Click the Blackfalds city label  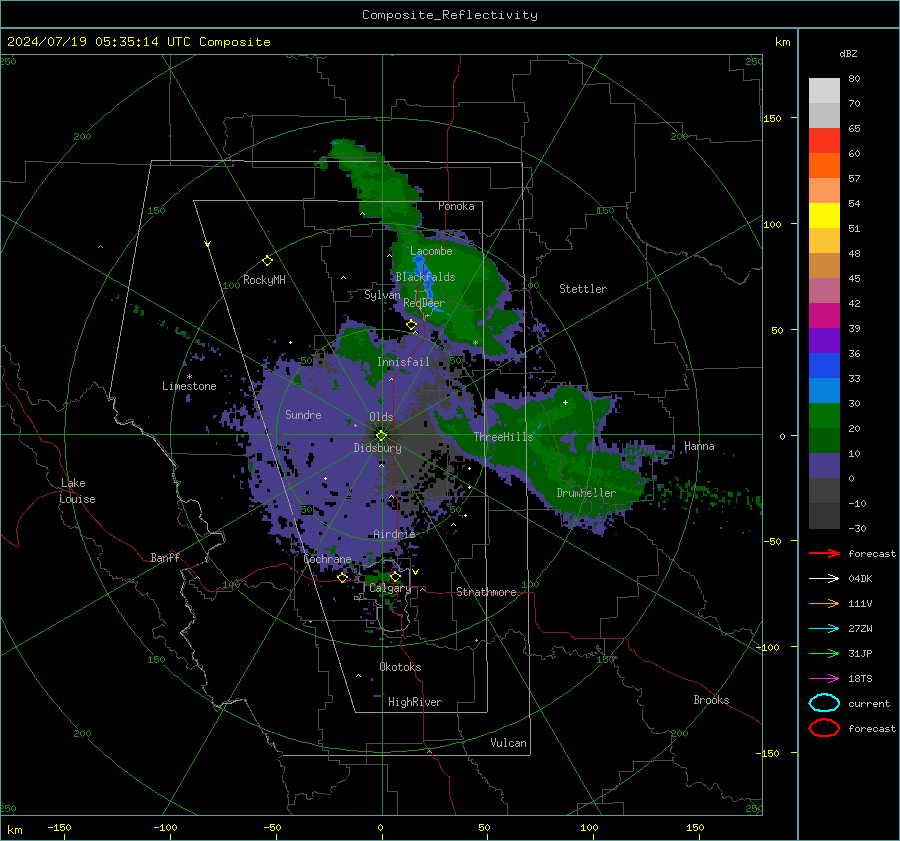pos(425,277)
